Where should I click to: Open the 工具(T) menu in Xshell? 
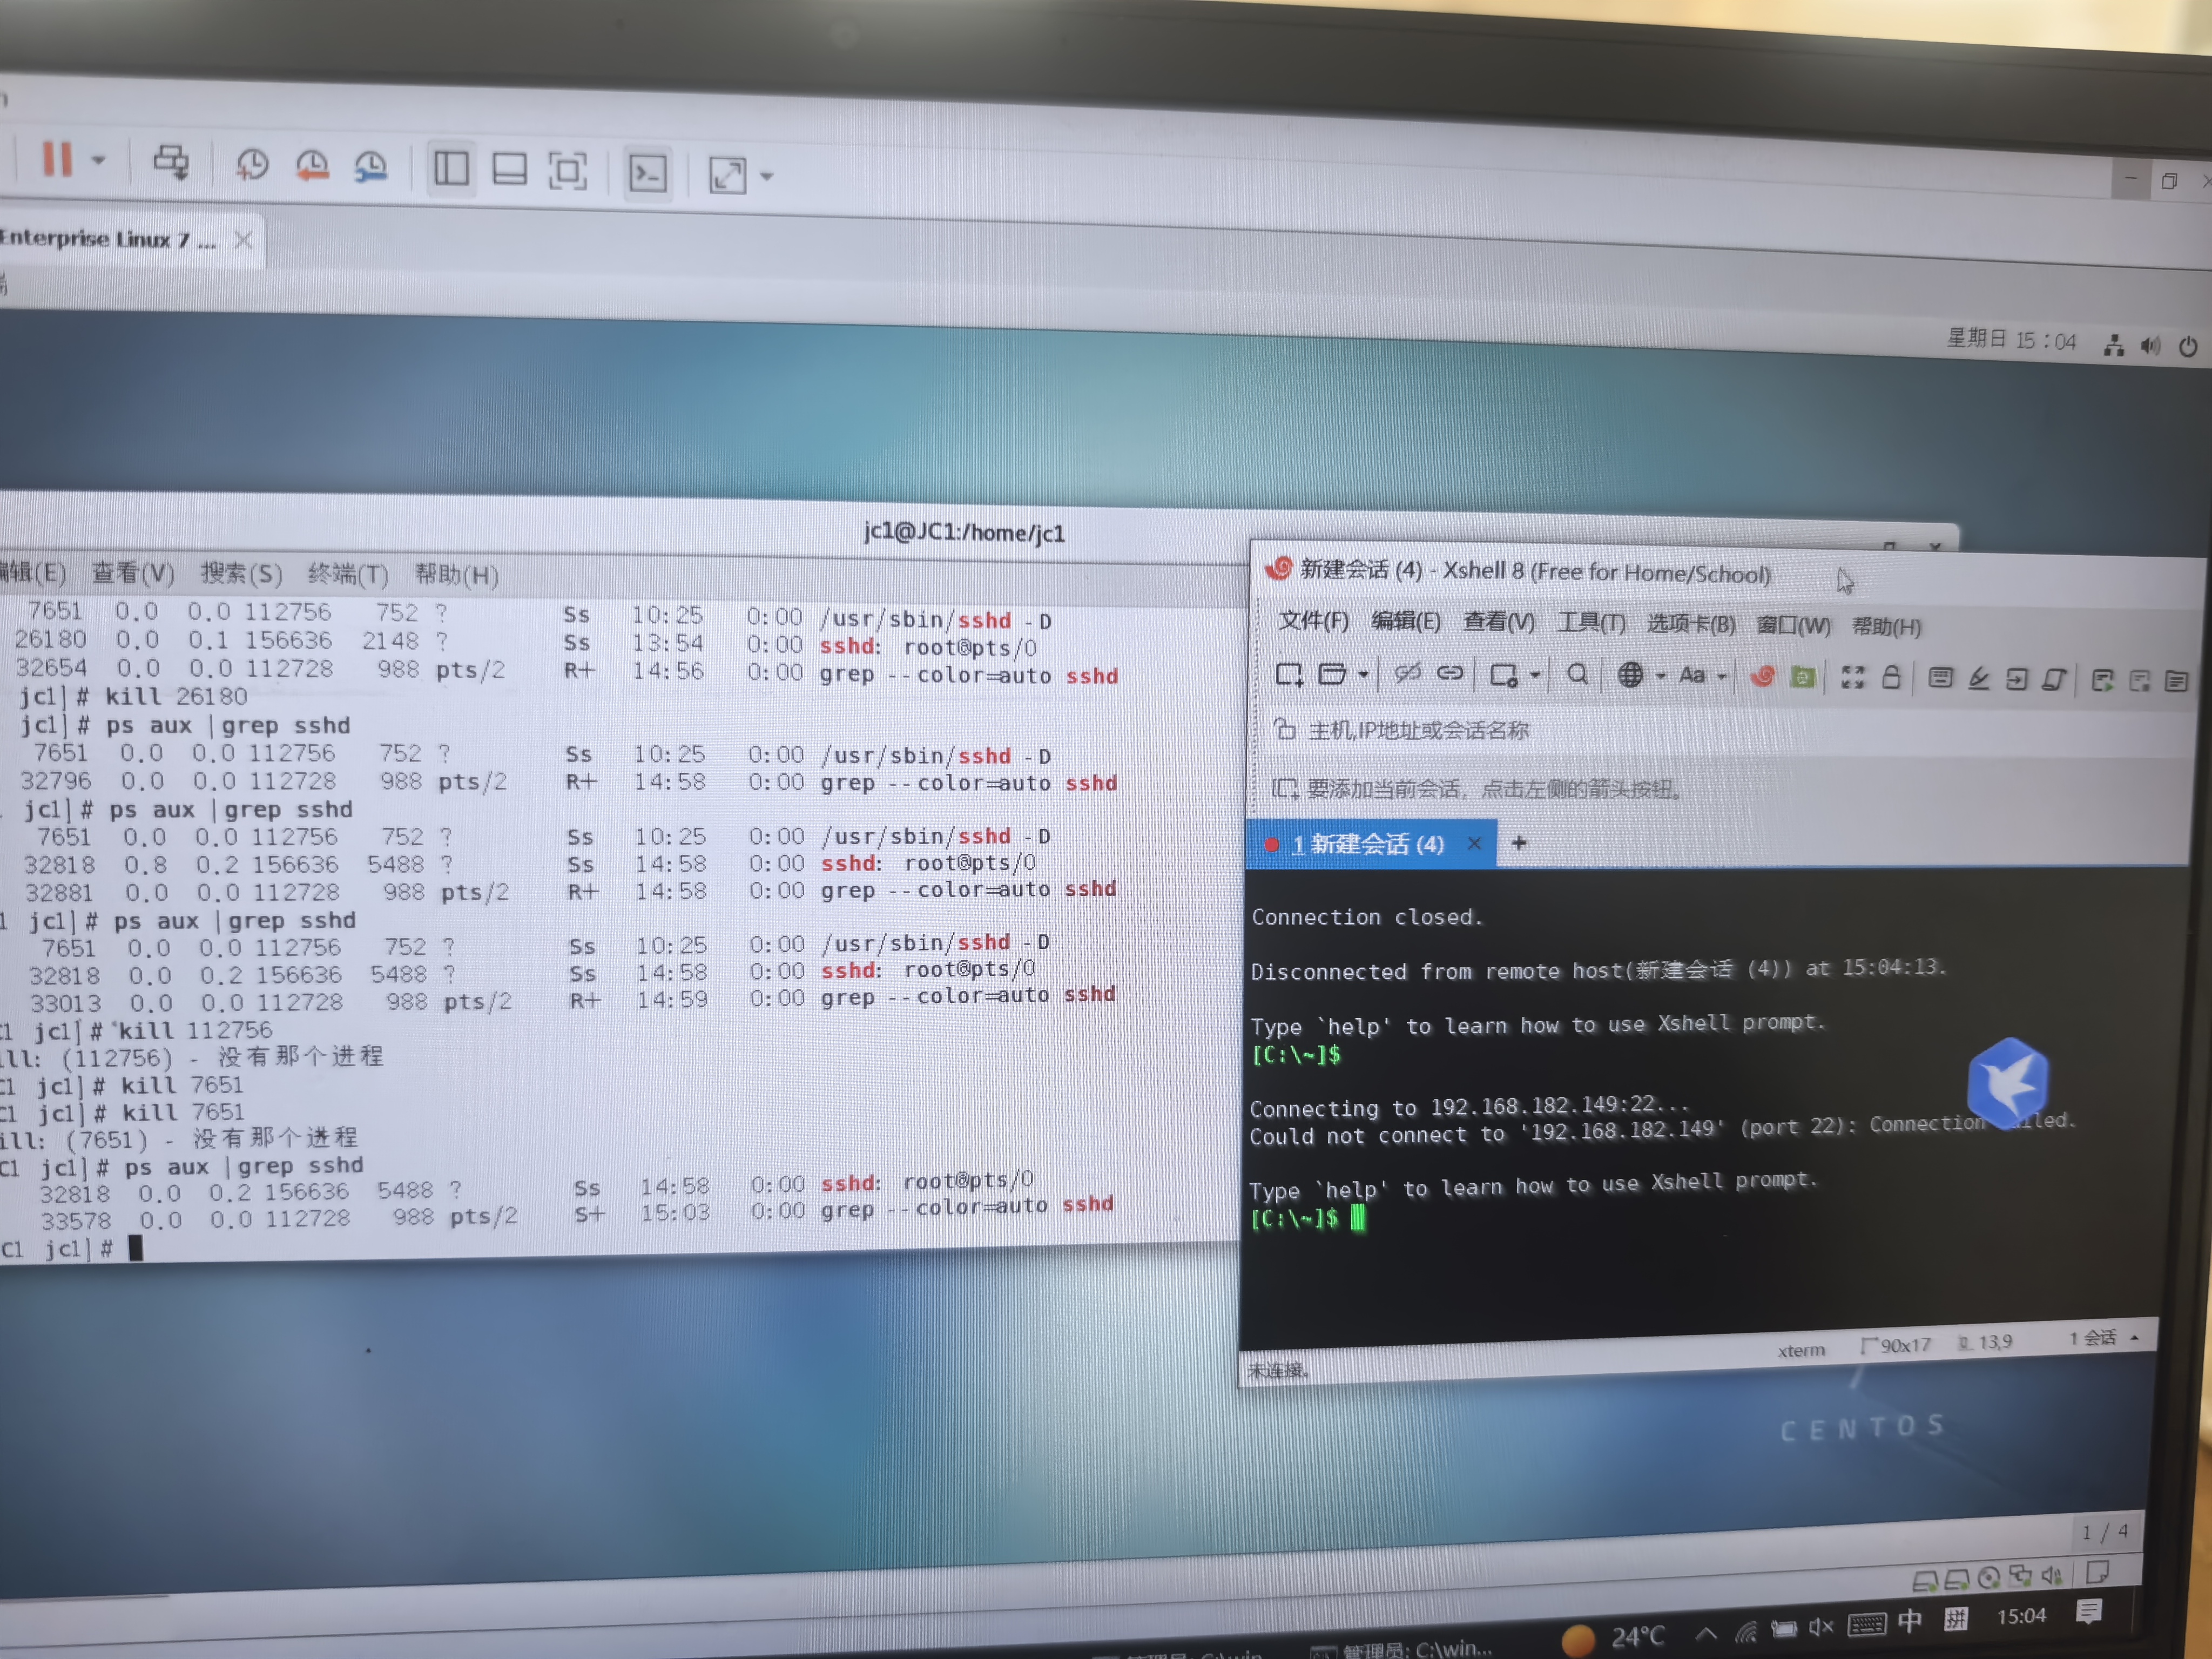1590,623
